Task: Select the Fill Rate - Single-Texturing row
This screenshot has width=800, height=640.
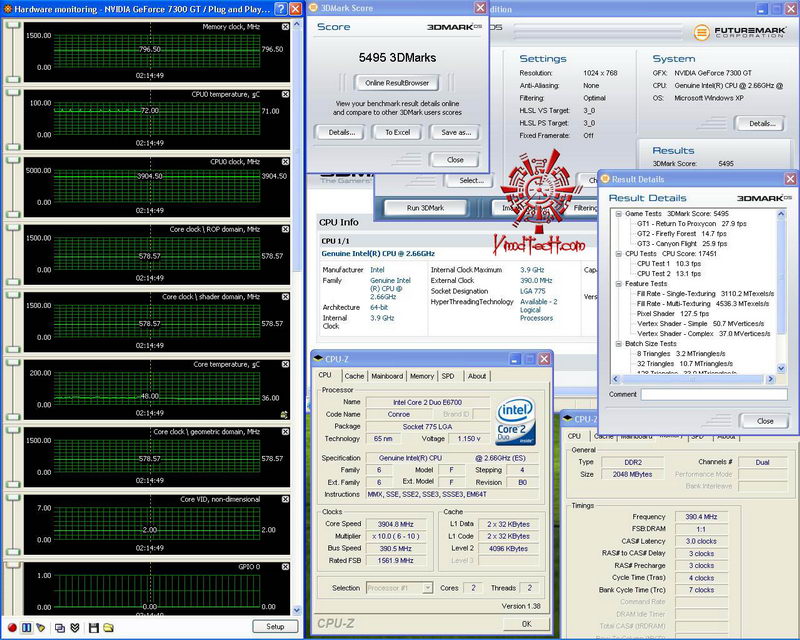Action: (x=705, y=294)
